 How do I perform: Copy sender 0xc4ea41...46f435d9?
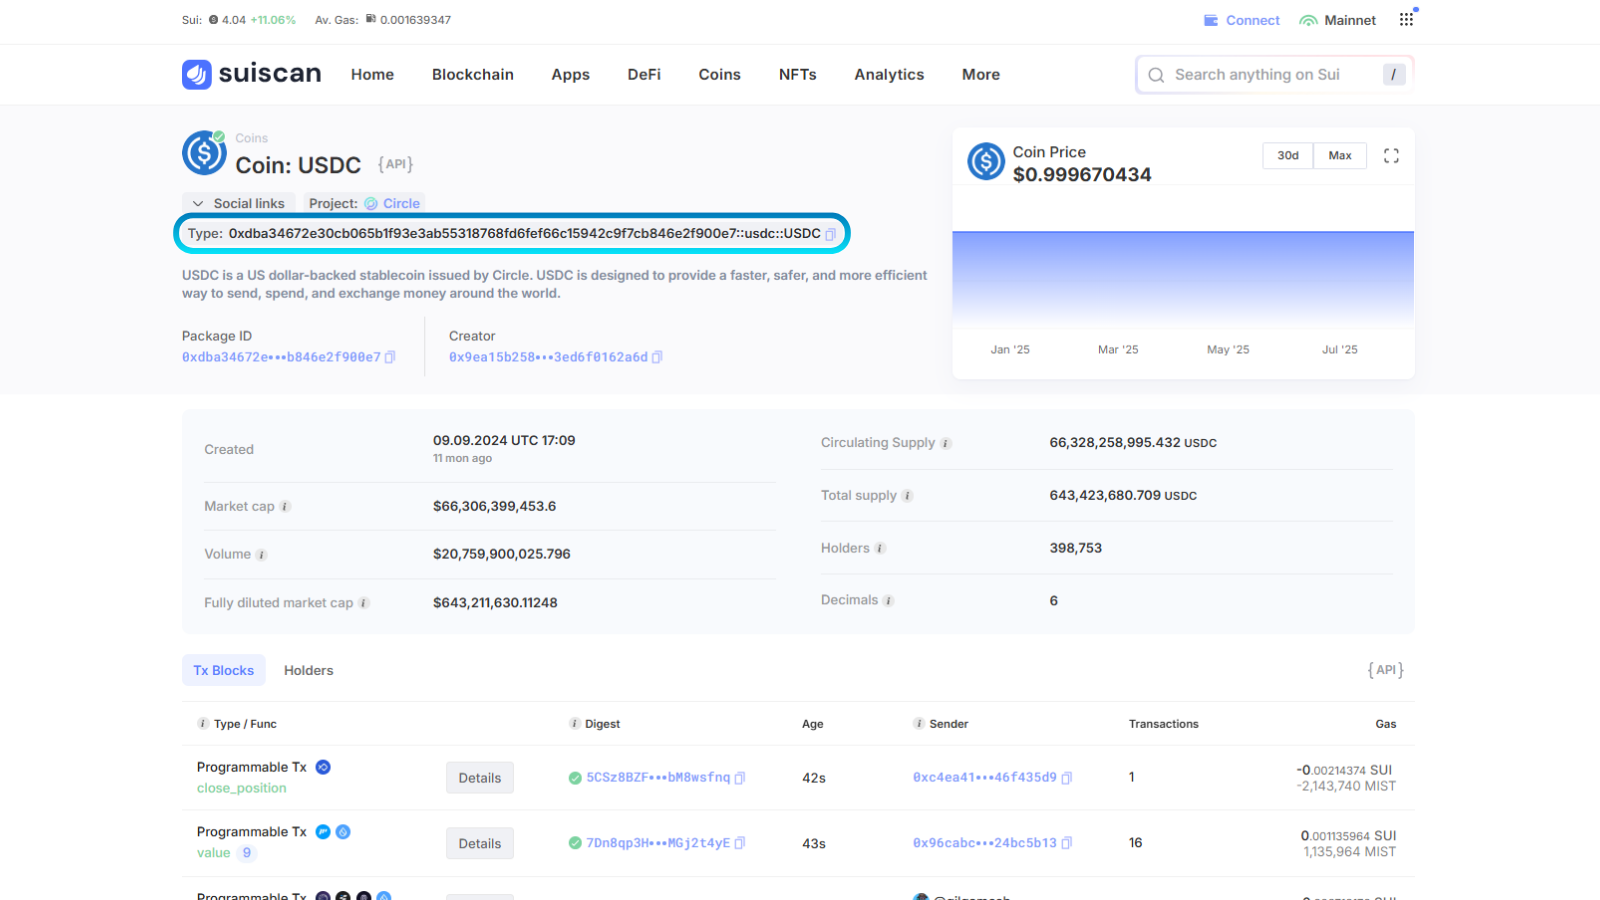point(1067,778)
